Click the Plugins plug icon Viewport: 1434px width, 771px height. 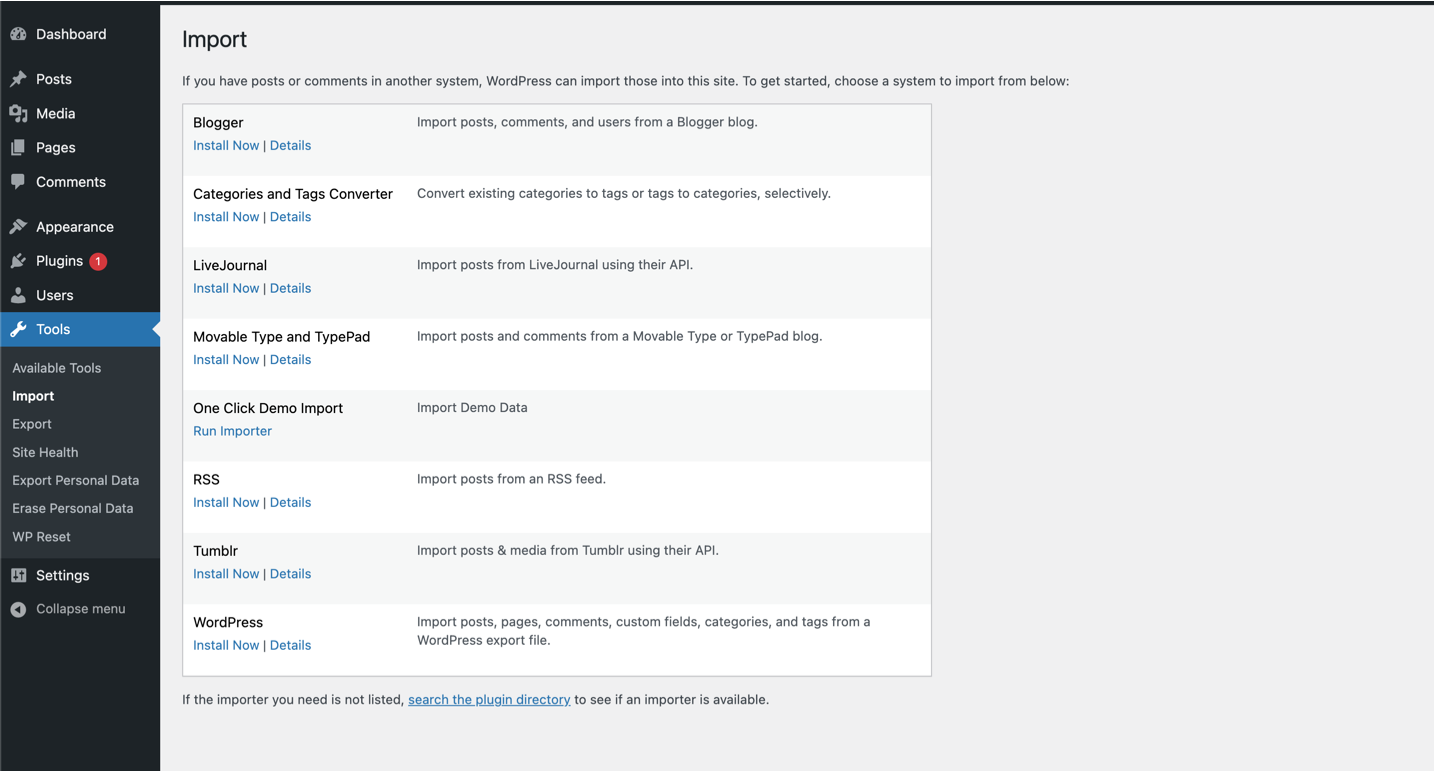pyautogui.click(x=18, y=261)
